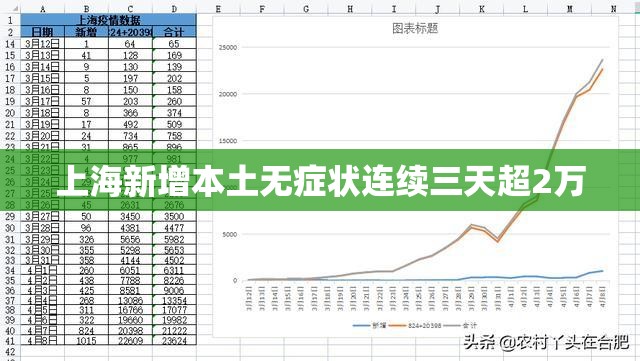Select the date cell 4月1日
Screen dimensions: 640x361
42,270
